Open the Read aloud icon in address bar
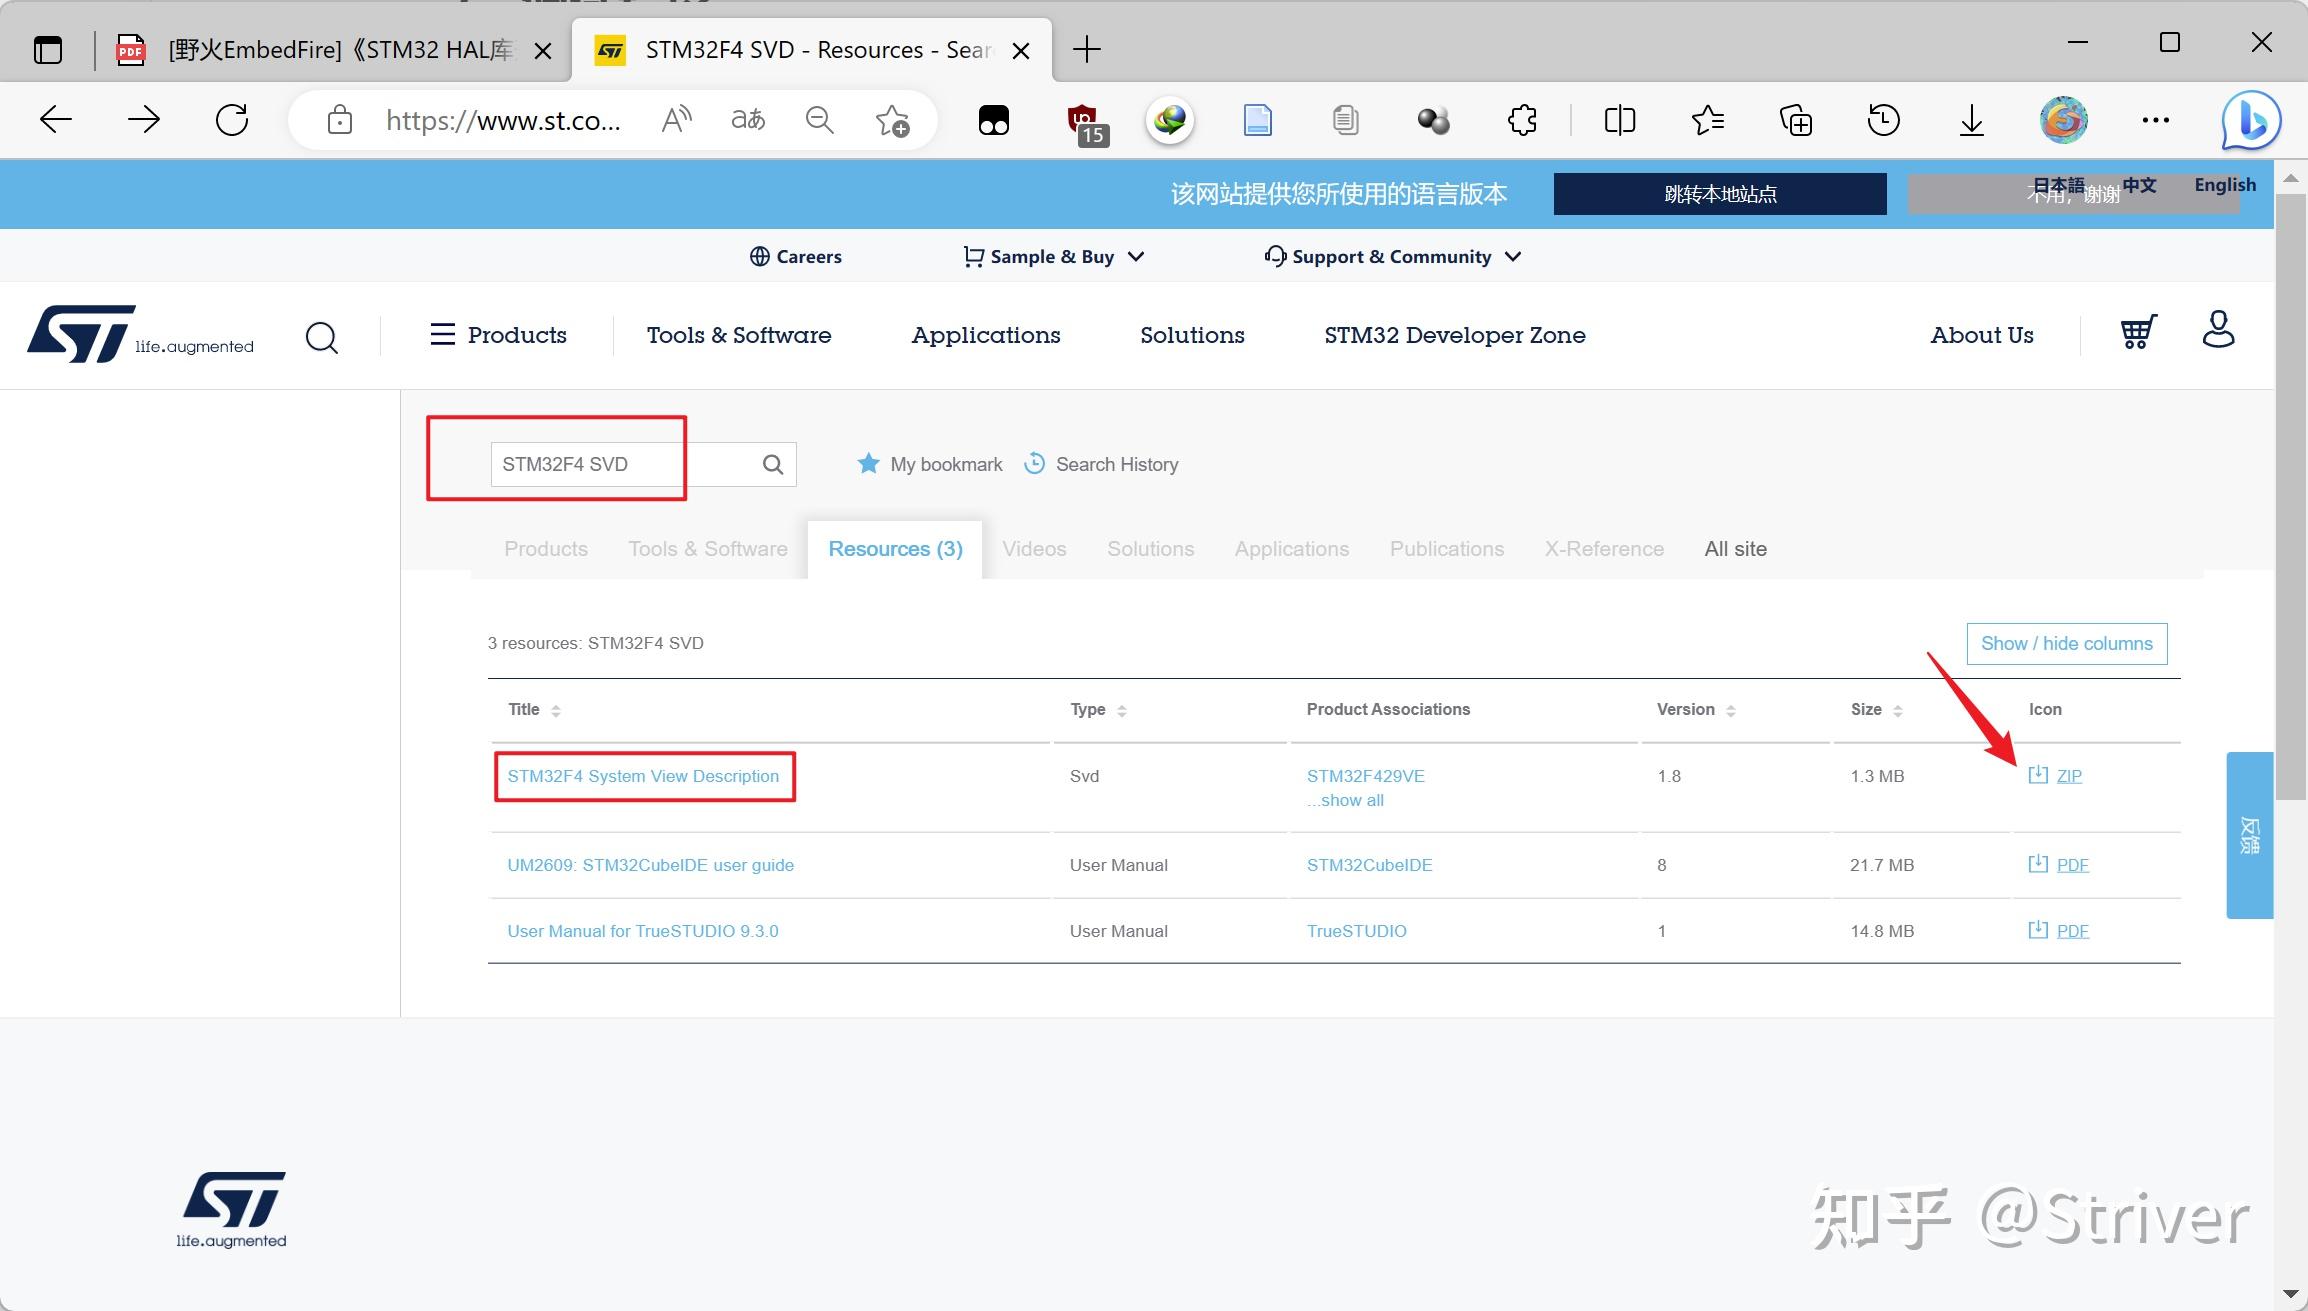This screenshot has width=2308, height=1311. (677, 120)
